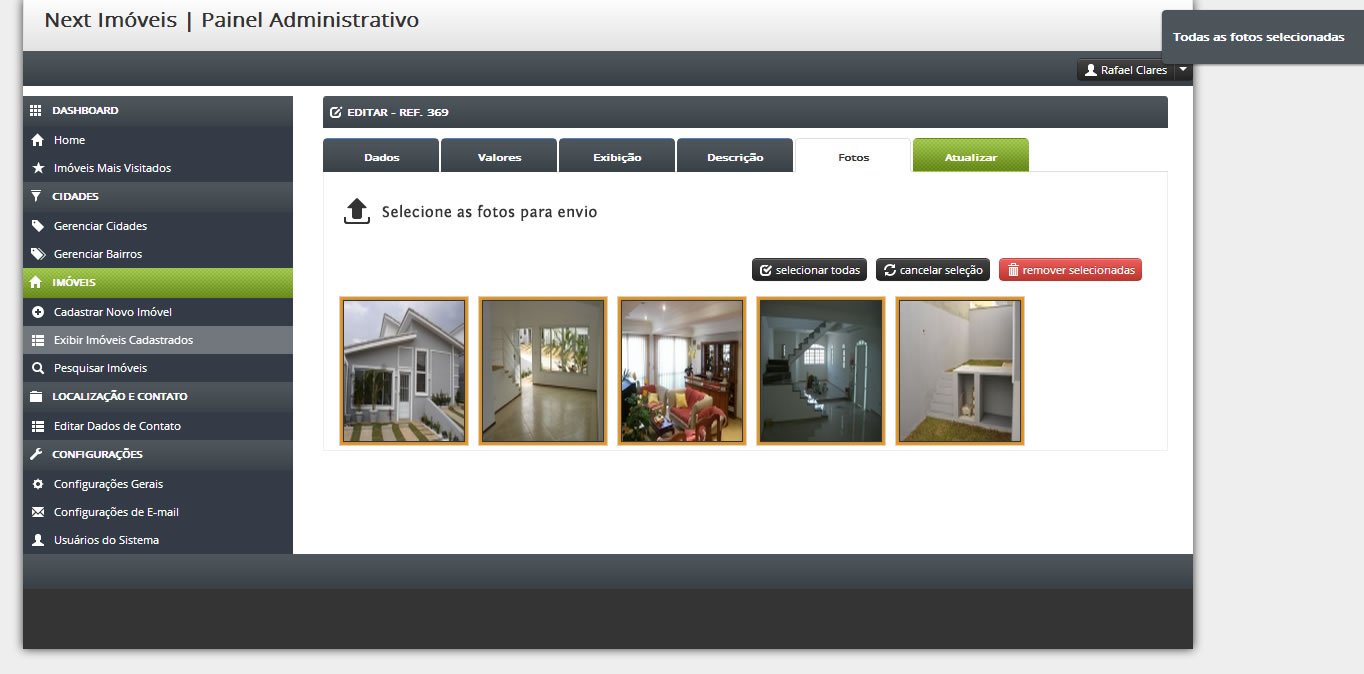Click the Todas as fotos selecionadas notification
The width and height of the screenshot is (1364, 674).
pos(1262,37)
